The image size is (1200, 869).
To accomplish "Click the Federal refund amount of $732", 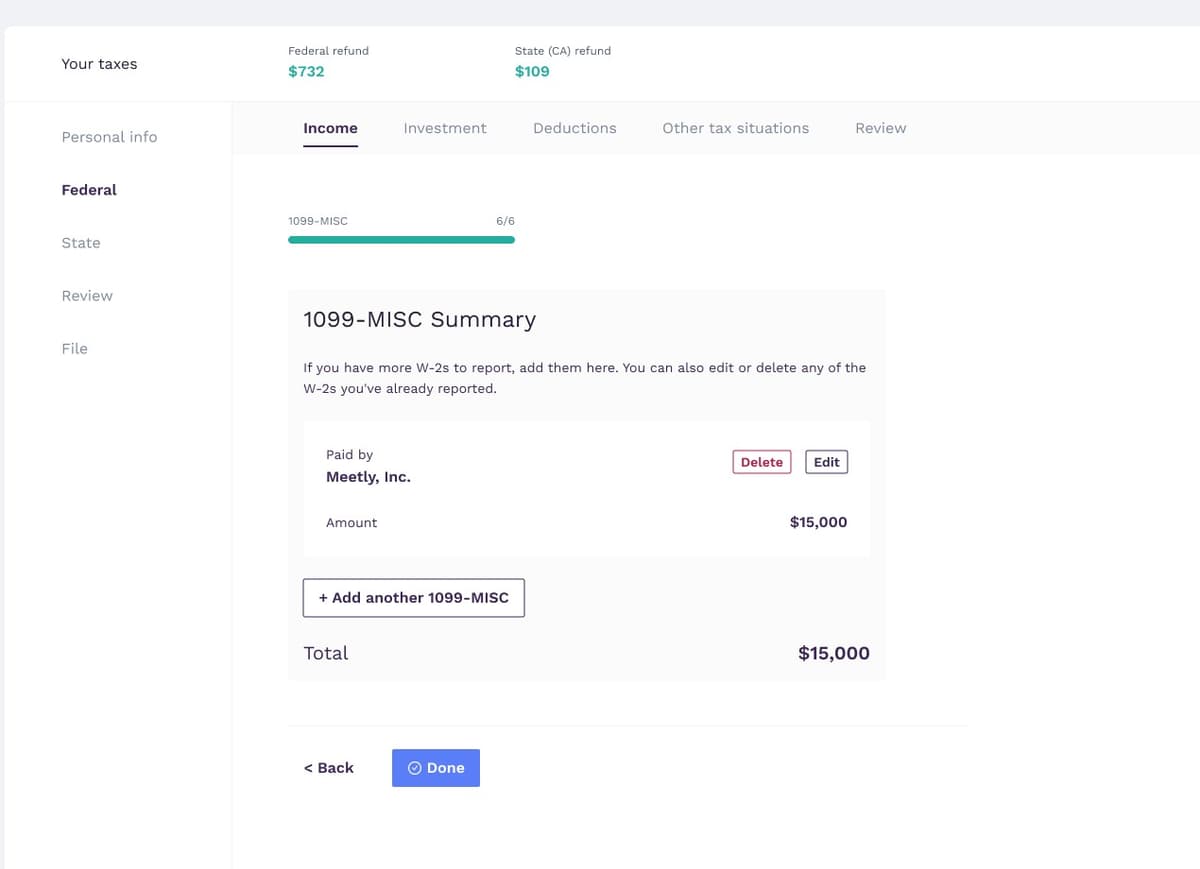I will pos(306,71).
